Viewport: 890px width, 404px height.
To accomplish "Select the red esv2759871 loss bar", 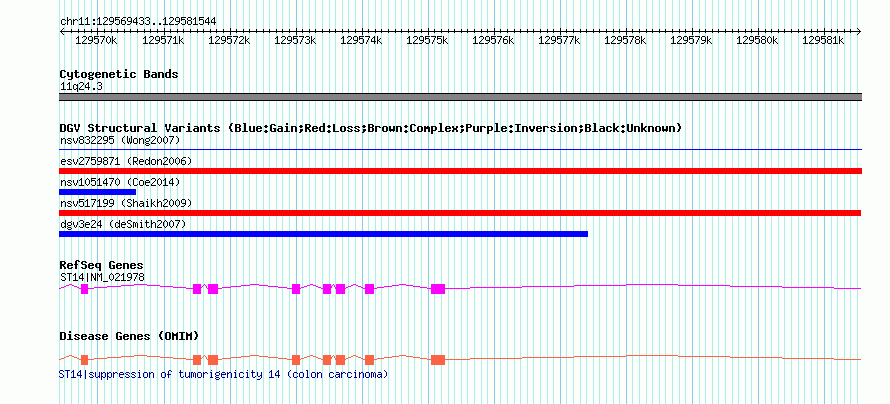I will [460, 171].
